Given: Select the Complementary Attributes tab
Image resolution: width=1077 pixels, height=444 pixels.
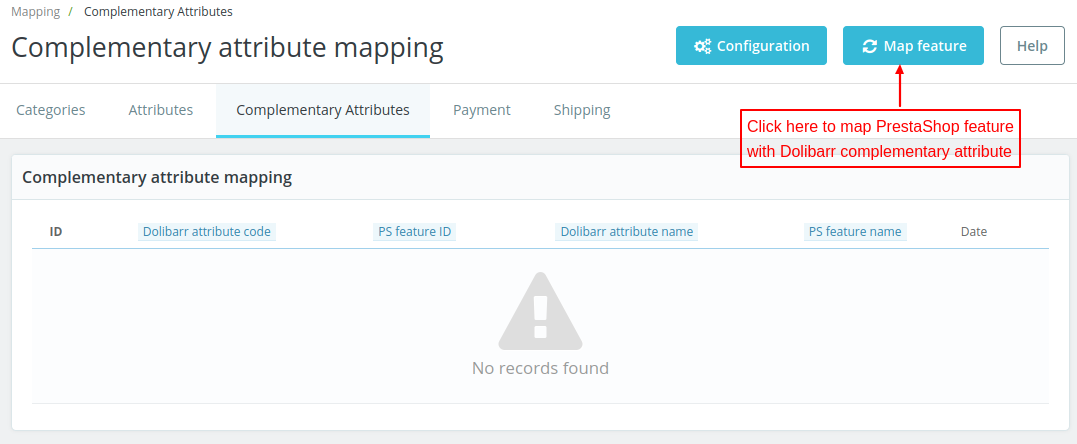Looking at the screenshot, I should [x=323, y=110].
